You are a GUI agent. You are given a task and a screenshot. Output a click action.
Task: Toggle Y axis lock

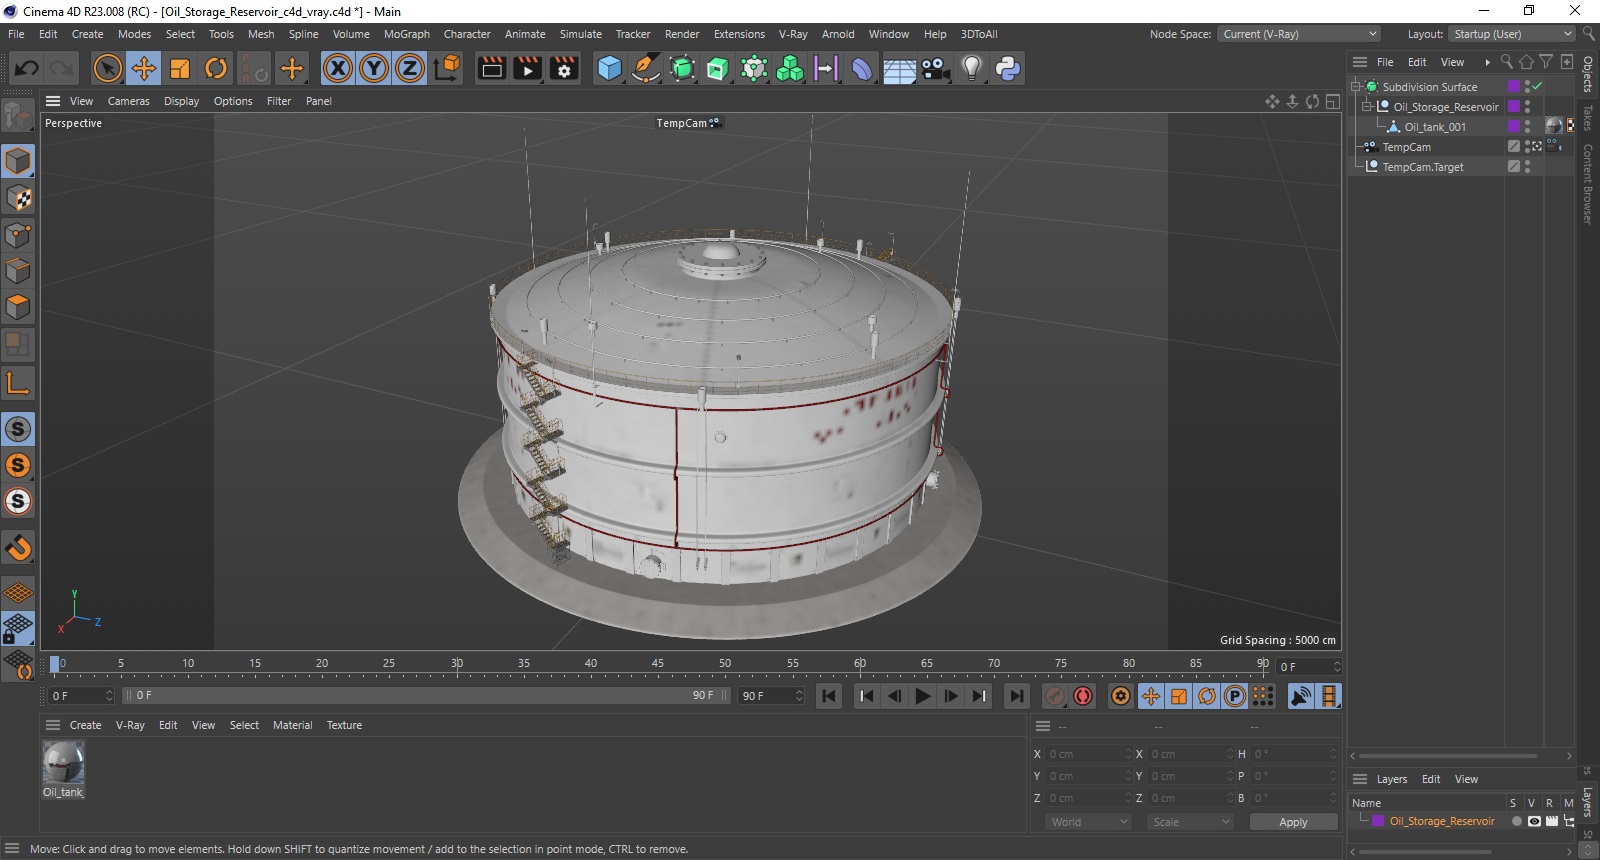point(374,68)
